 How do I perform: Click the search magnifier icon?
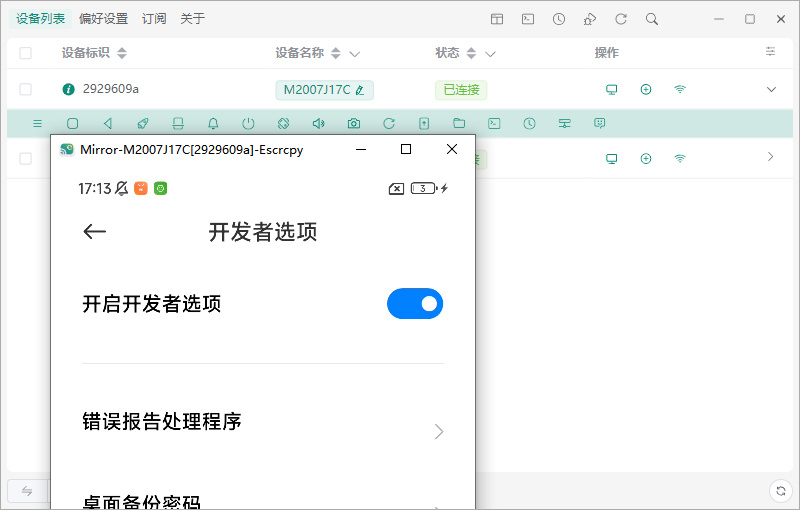pos(652,19)
